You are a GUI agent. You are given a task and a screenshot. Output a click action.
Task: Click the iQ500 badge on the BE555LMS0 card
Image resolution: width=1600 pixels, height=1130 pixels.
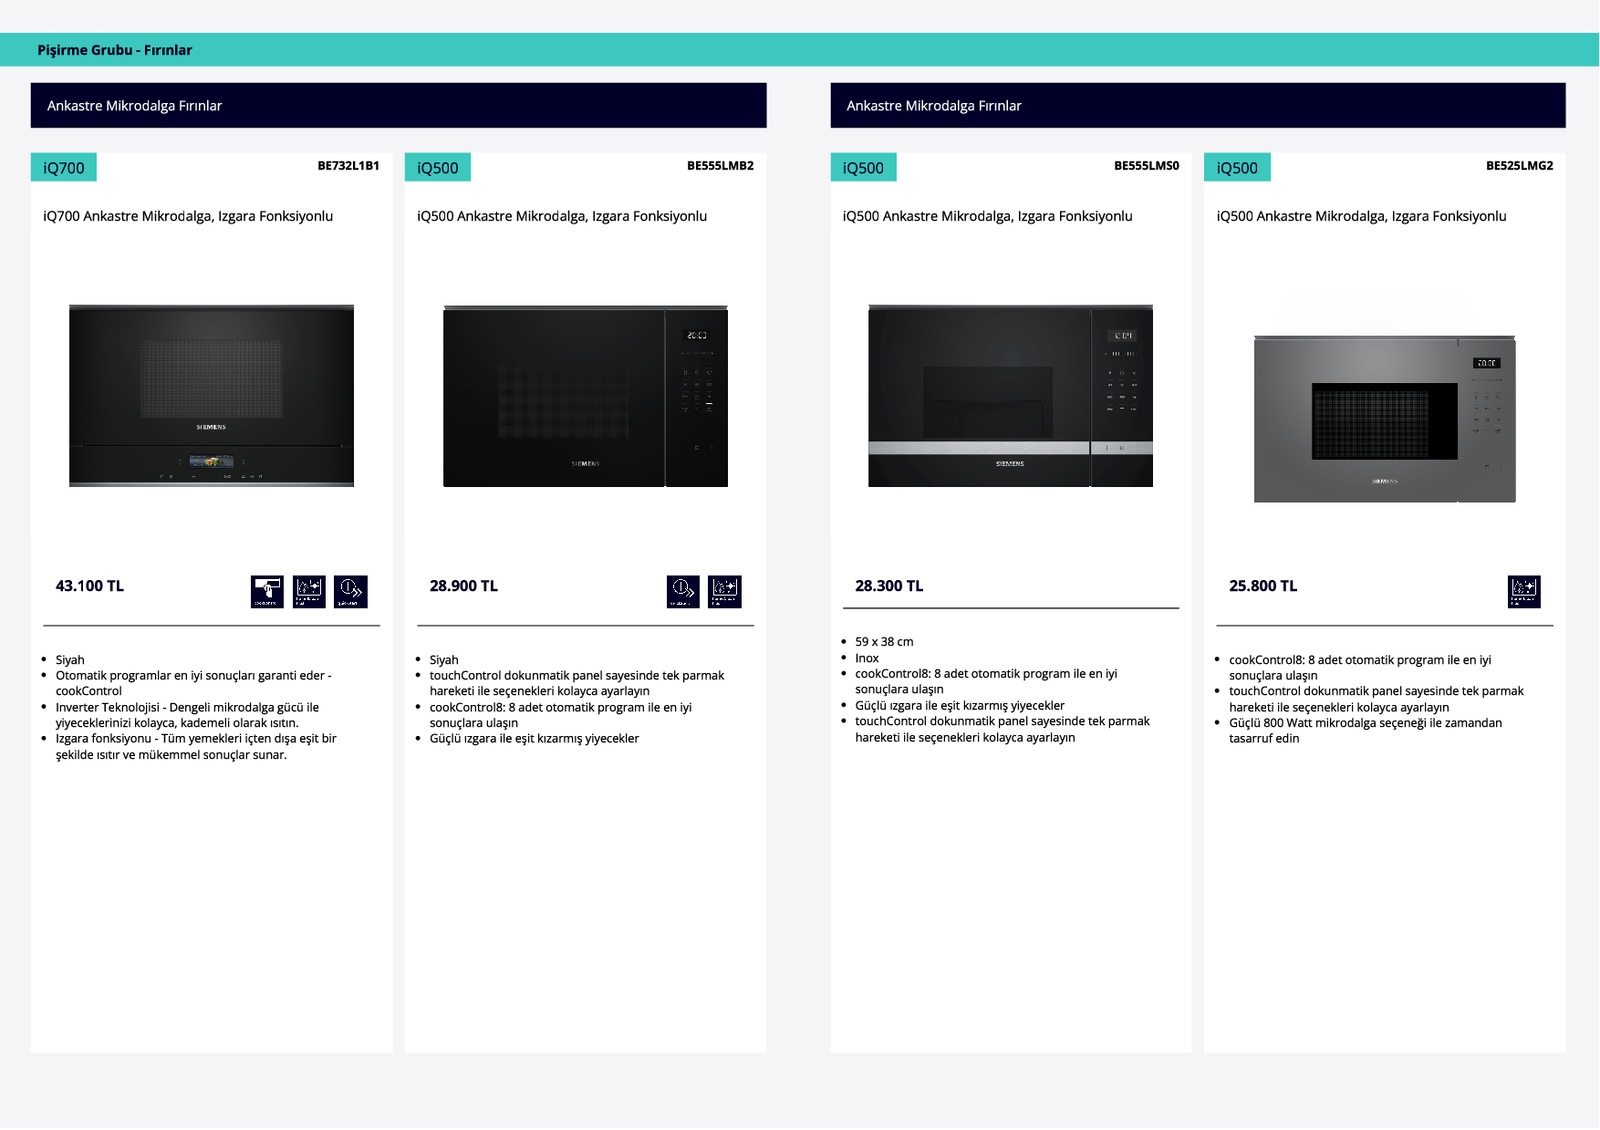(863, 167)
